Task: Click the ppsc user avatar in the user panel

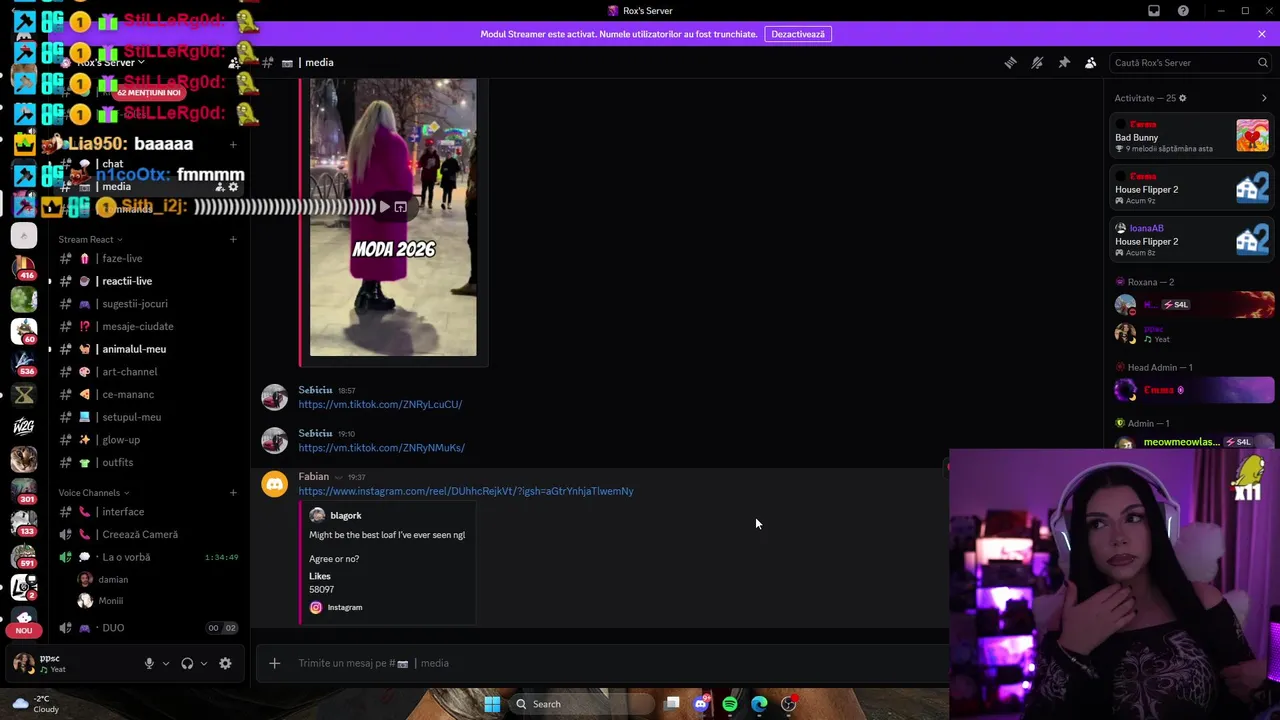Action: pos(23,663)
